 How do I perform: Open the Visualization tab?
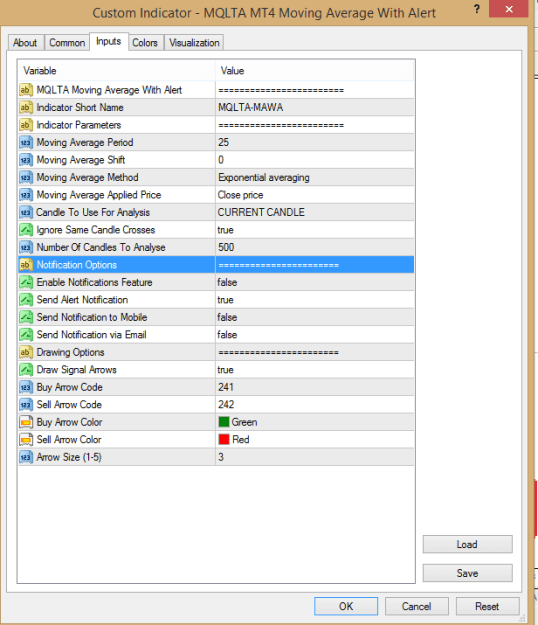click(x=194, y=43)
